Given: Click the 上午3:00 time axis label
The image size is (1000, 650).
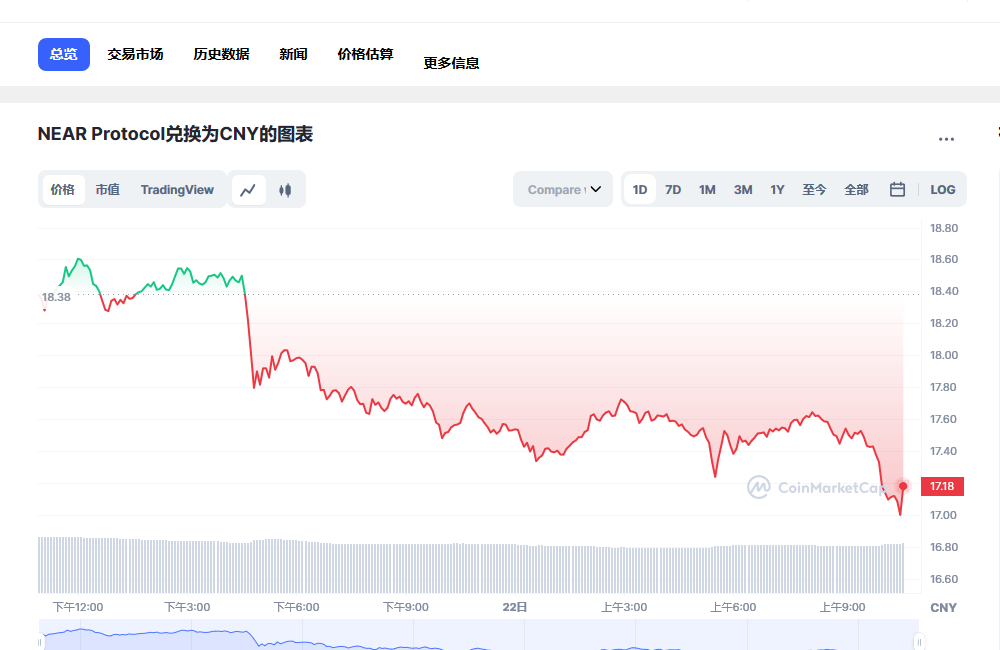Looking at the screenshot, I should pos(624,607).
